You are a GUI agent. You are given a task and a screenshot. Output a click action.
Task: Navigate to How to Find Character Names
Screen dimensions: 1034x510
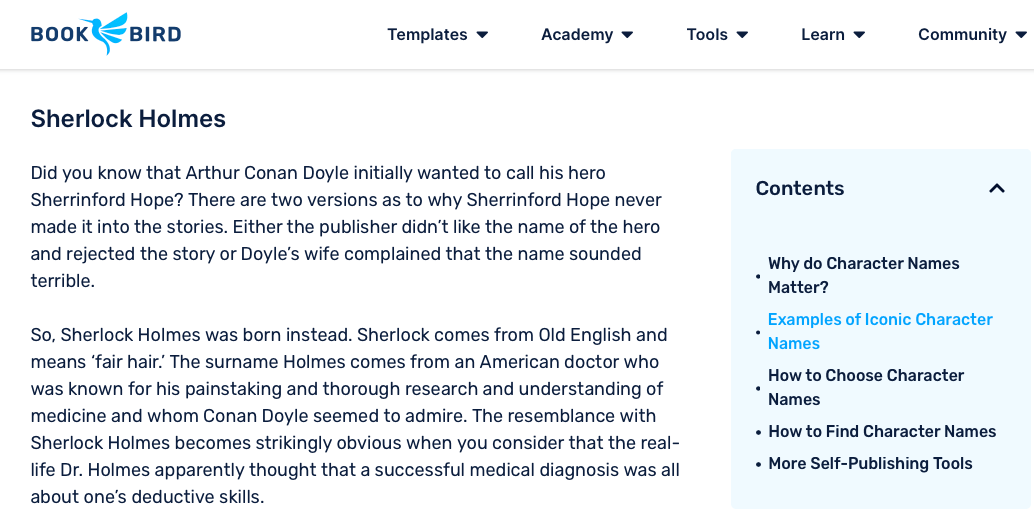tap(881, 431)
